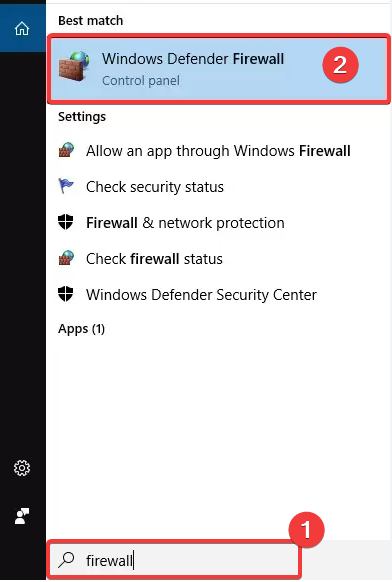This screenshot has height=582, width=392.
Task: Open Firewall & network protection setting
Action: coord(185,223)
